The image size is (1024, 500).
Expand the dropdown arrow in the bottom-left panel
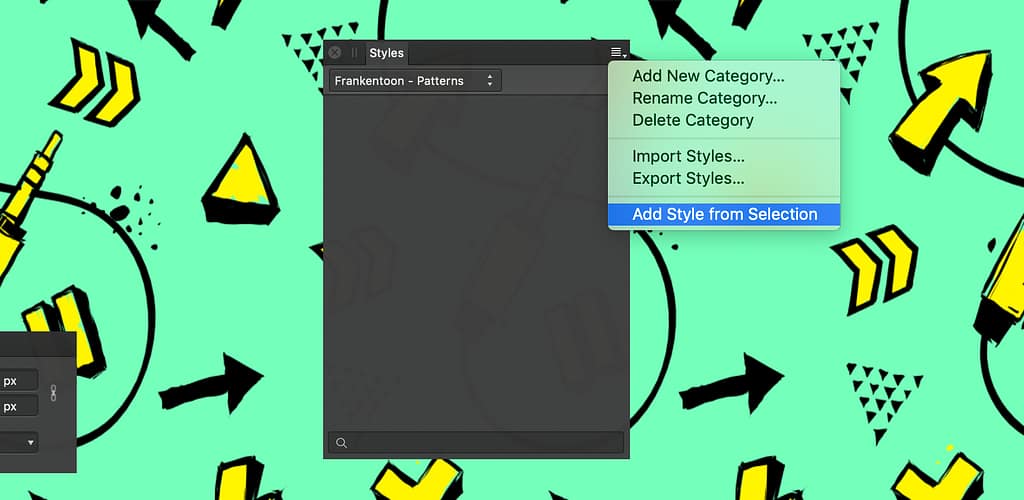point(30,443)
